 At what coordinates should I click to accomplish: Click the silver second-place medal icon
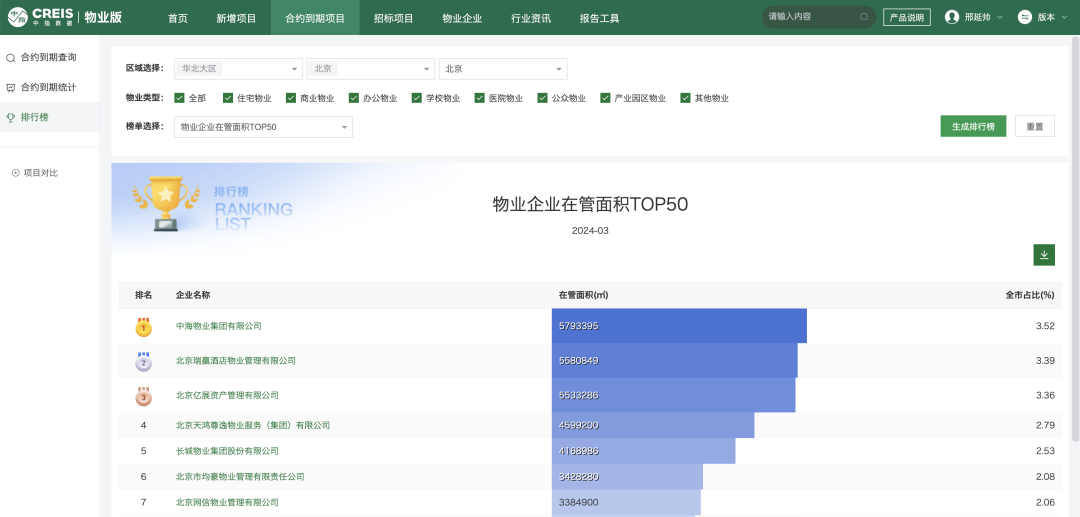[x=143, y=361]
